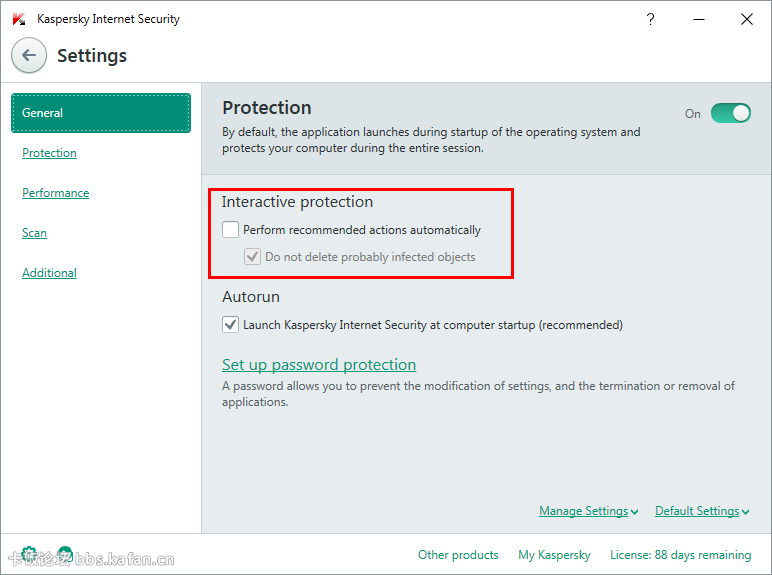
Task: Open My Kaspersky link
Action: pyautogui.click(x=554, y=555)
